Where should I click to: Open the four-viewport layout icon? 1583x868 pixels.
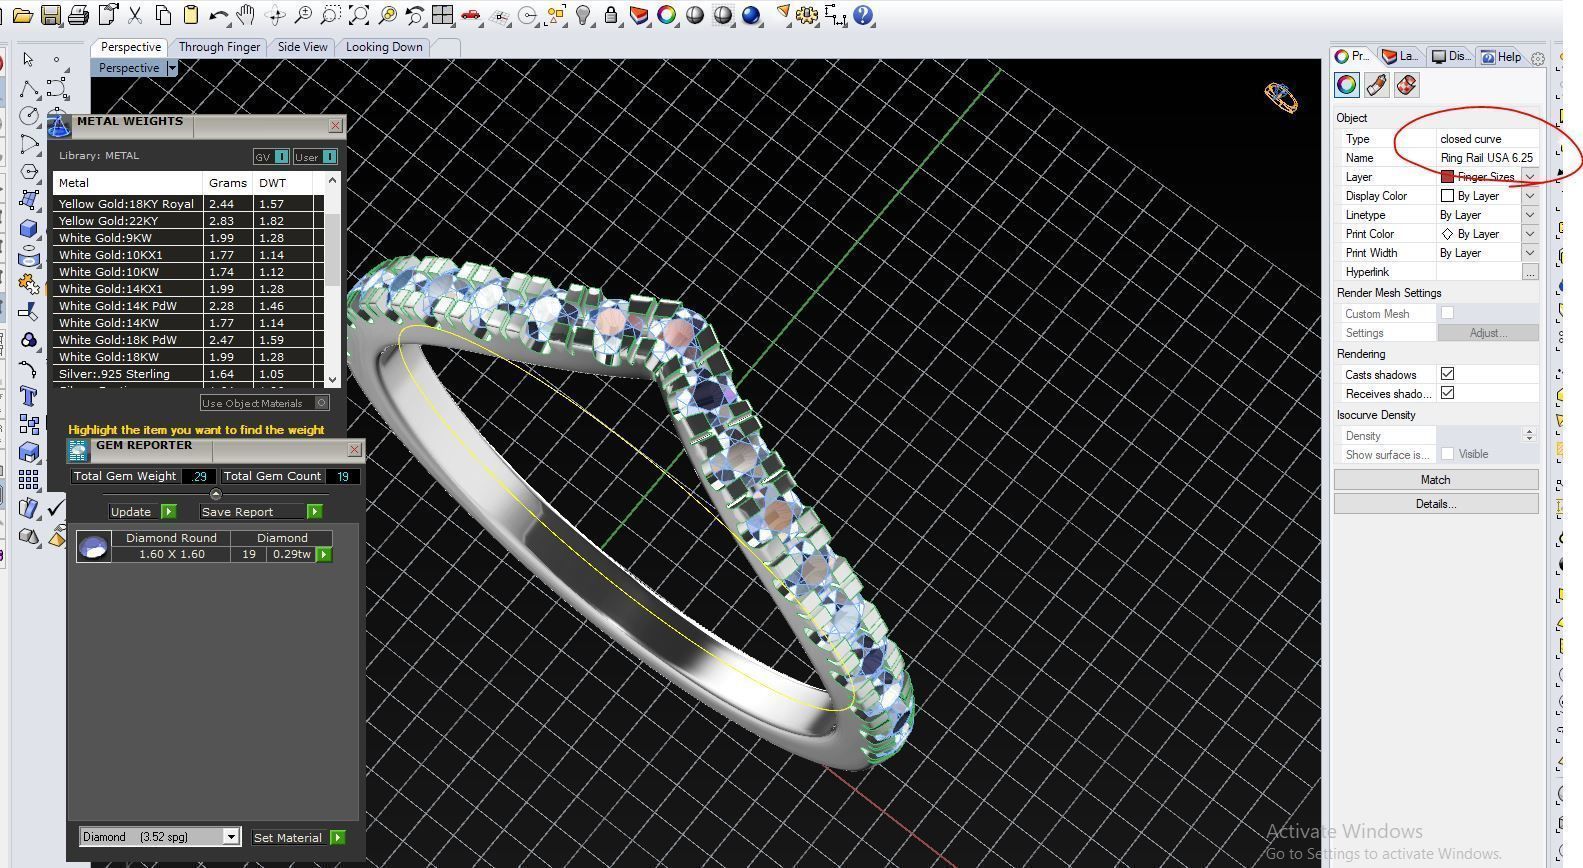[x=443, y=16]
